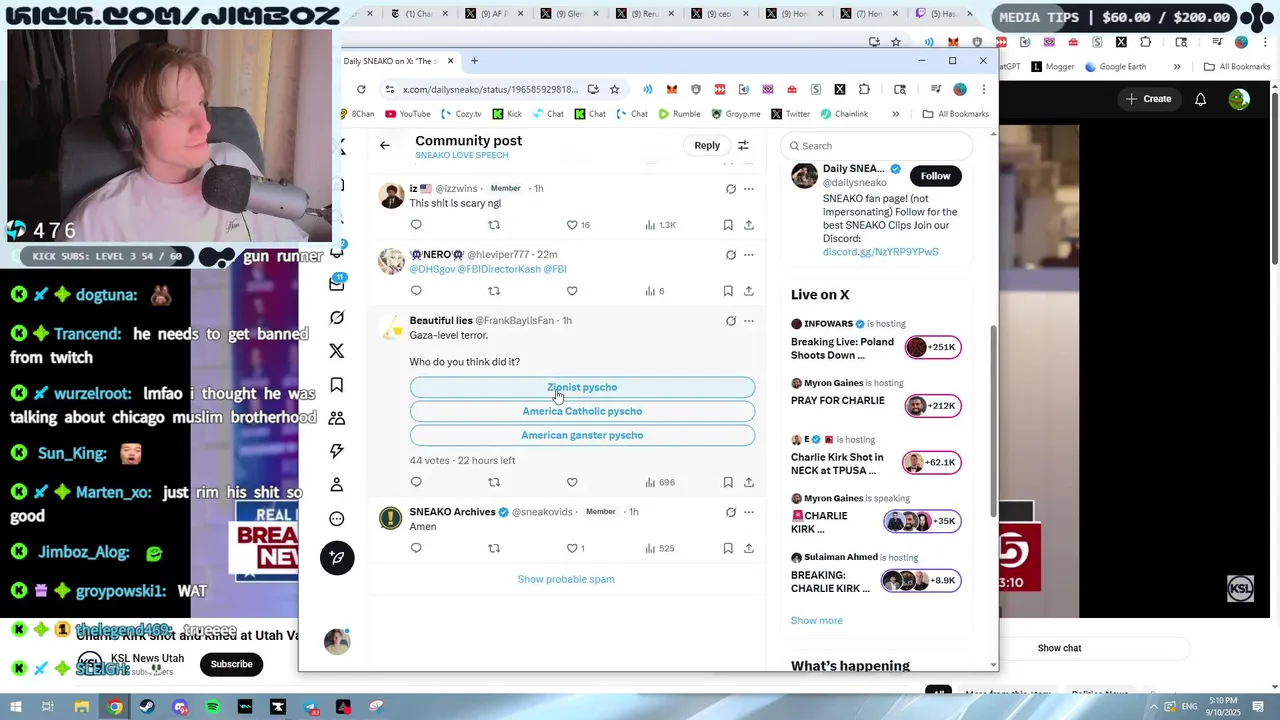Click the Windows Start button
The width and height of the screenshot is (1280, 720).
16,707
